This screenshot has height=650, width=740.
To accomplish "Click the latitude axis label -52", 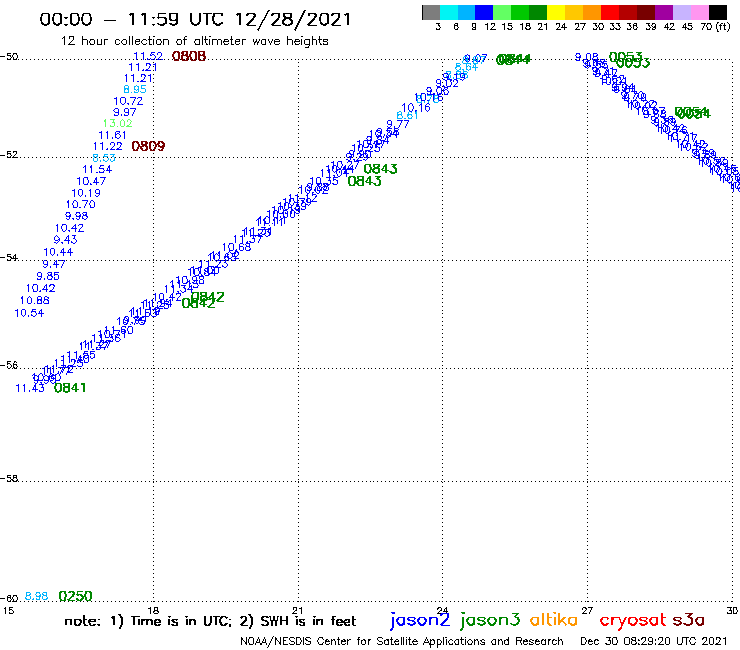I will (x=9, y=154).
